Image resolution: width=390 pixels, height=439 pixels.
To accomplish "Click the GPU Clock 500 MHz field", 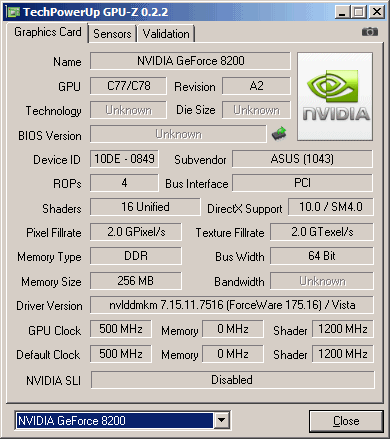I will pyautogui.click(x=121, y=329).
